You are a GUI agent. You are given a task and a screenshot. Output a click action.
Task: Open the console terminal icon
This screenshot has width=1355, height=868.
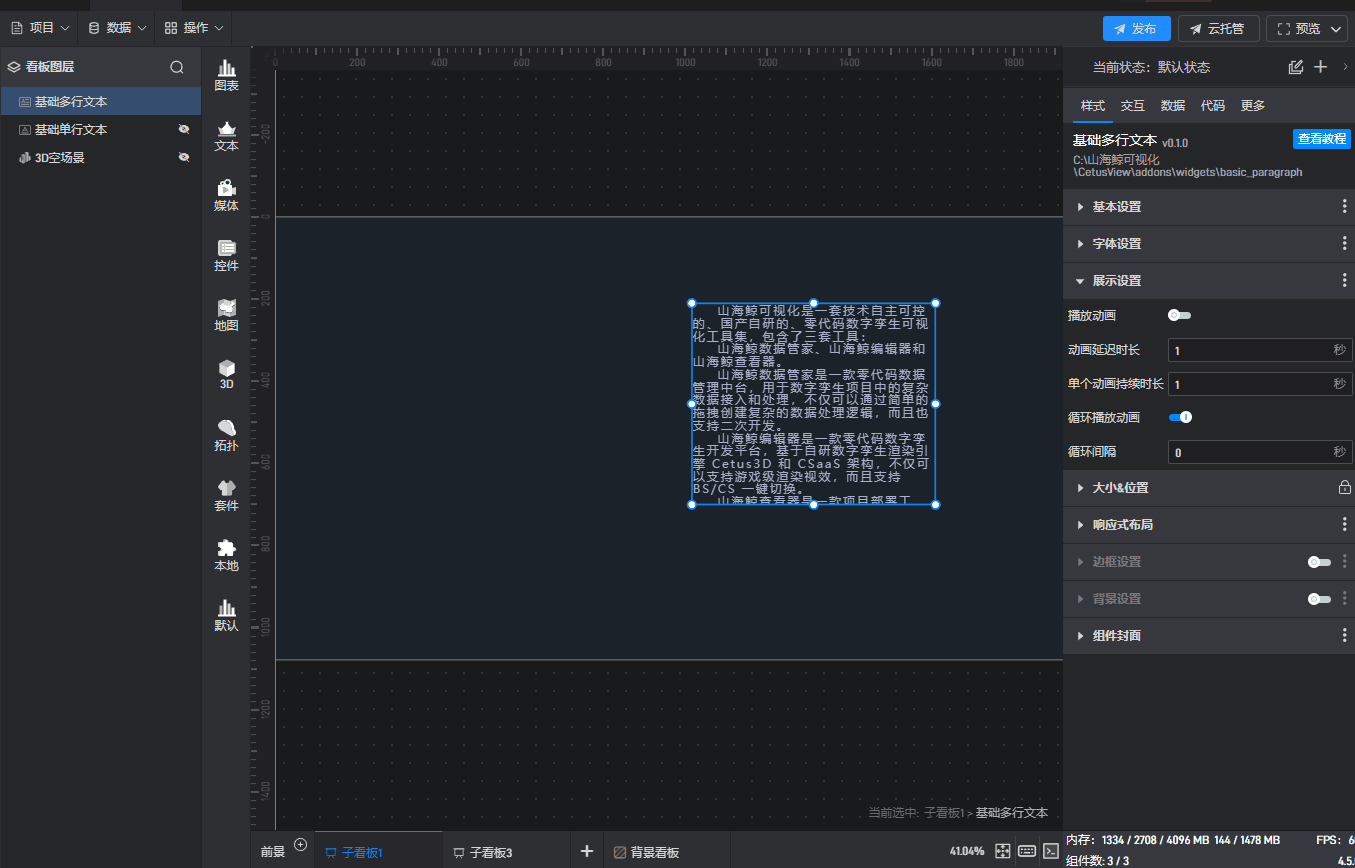point(1051,851)
